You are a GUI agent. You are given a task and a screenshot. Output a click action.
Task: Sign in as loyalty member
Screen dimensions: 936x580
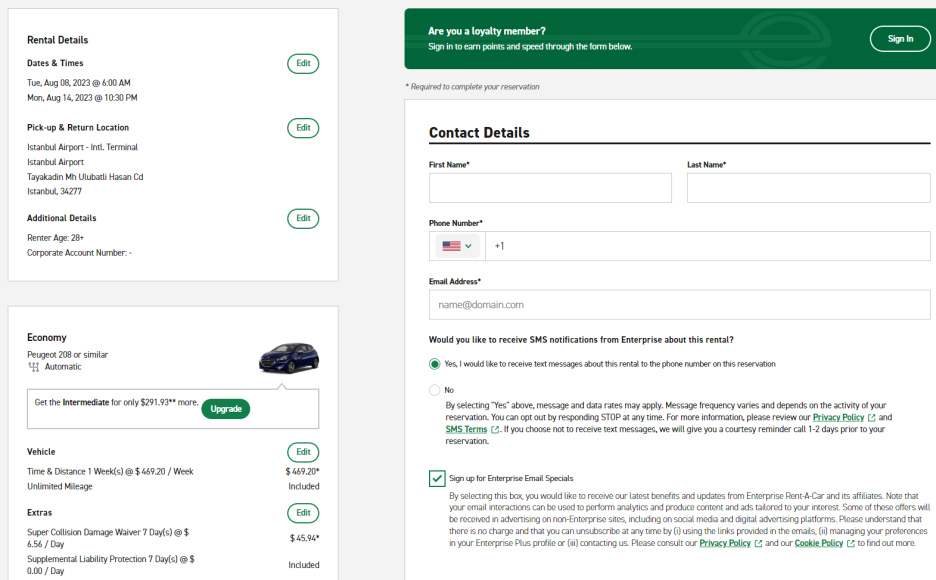click(x=900, y=39)
